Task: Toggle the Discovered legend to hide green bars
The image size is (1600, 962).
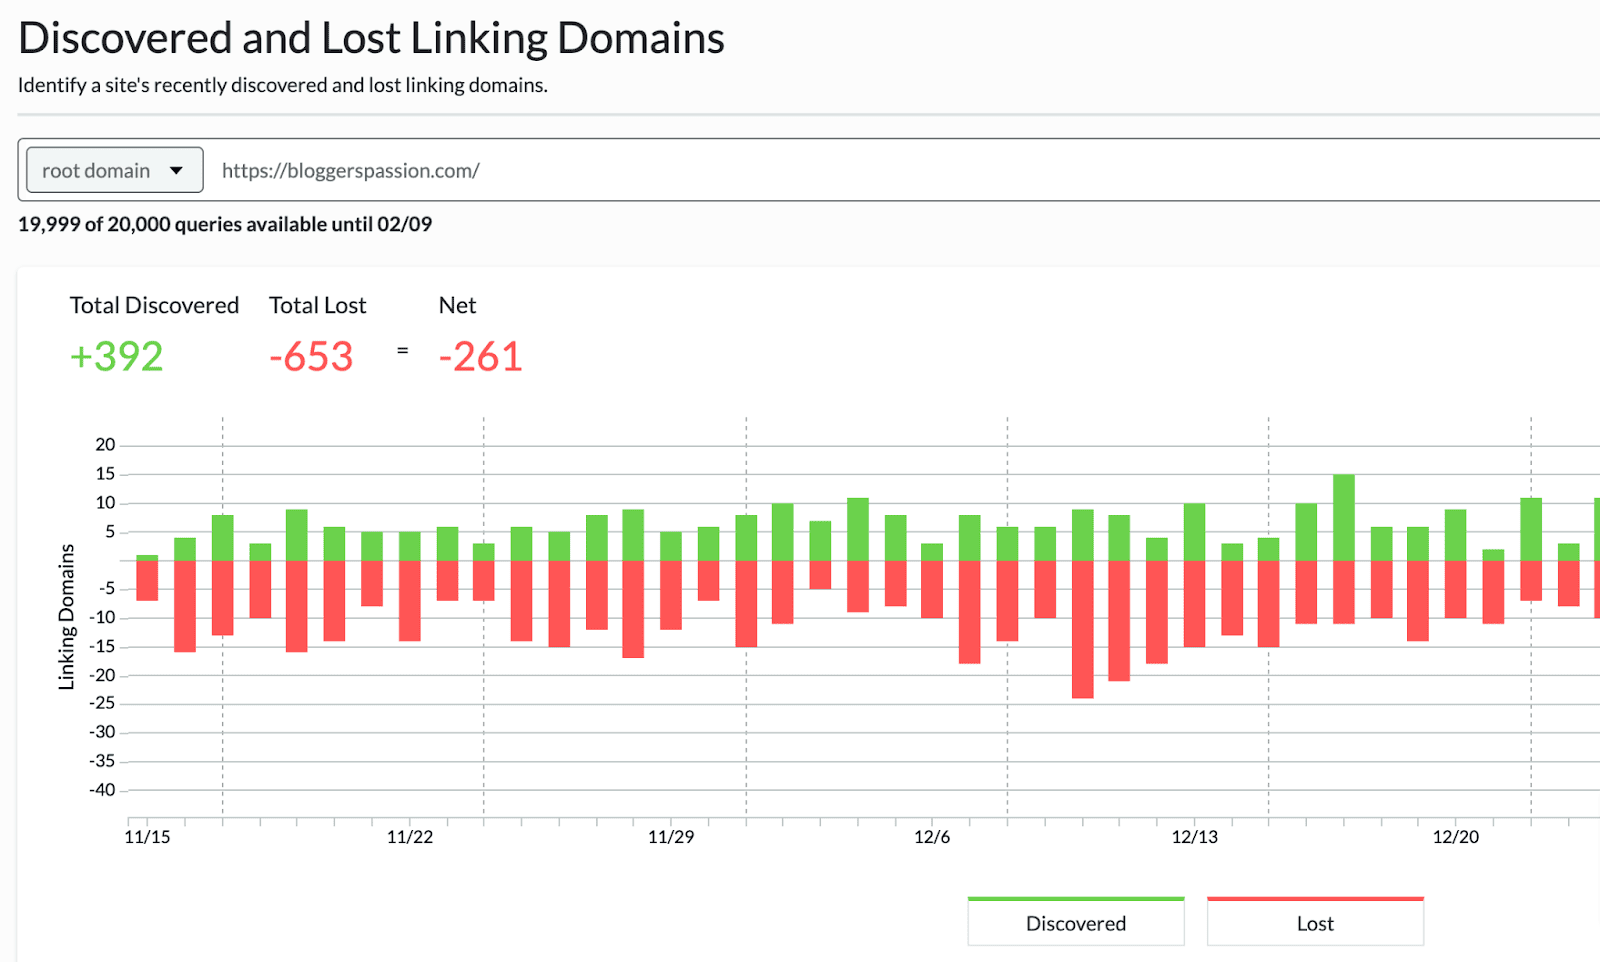Action: point(1075,922)
